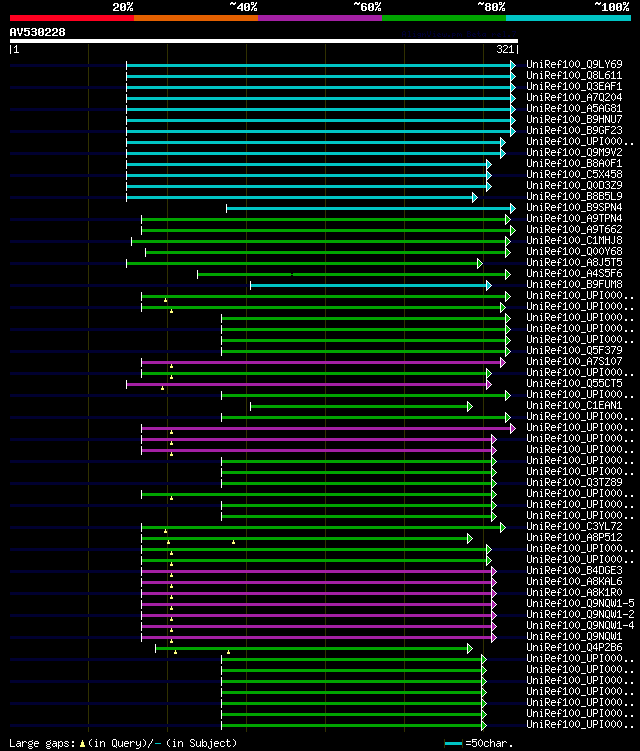Image resolution: width=640 pixels, height=751 pixels.
Task: Open hit UniRef100_A4S5F6
Action: click(x=574, y=273)
